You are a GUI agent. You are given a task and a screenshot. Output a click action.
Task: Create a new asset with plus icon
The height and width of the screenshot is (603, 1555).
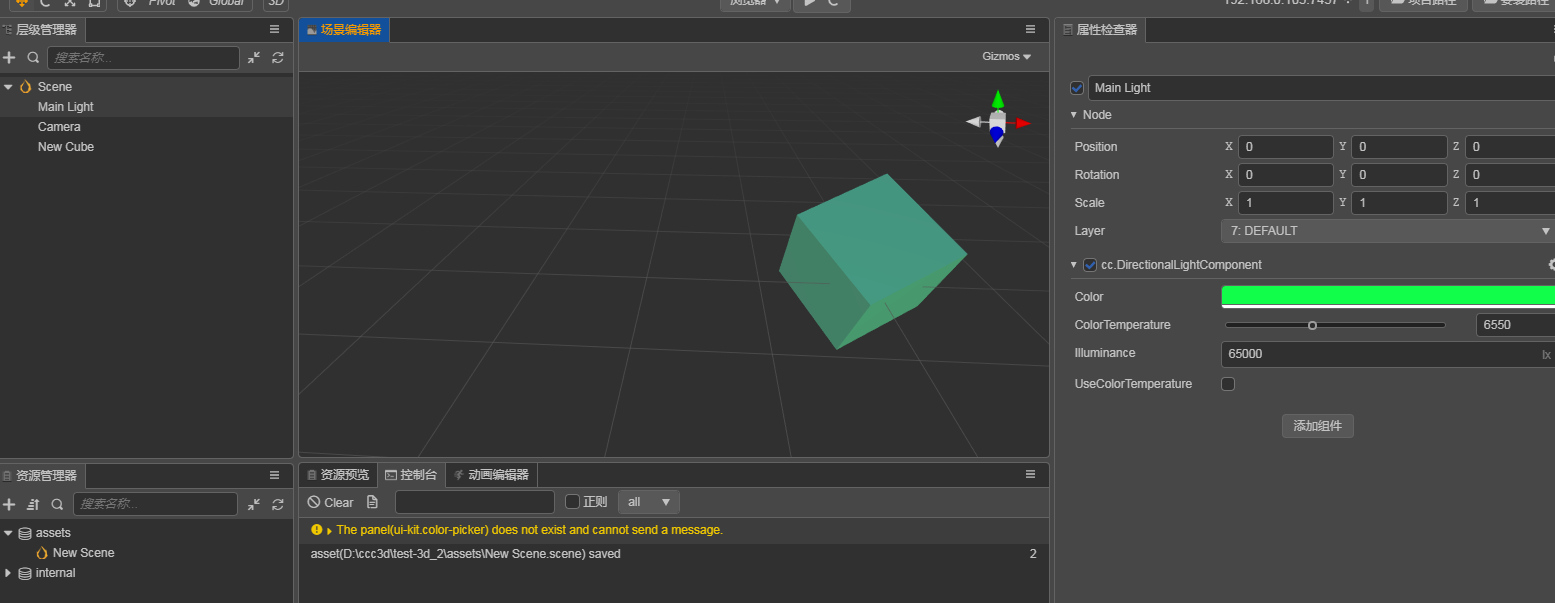pos(10,505)
